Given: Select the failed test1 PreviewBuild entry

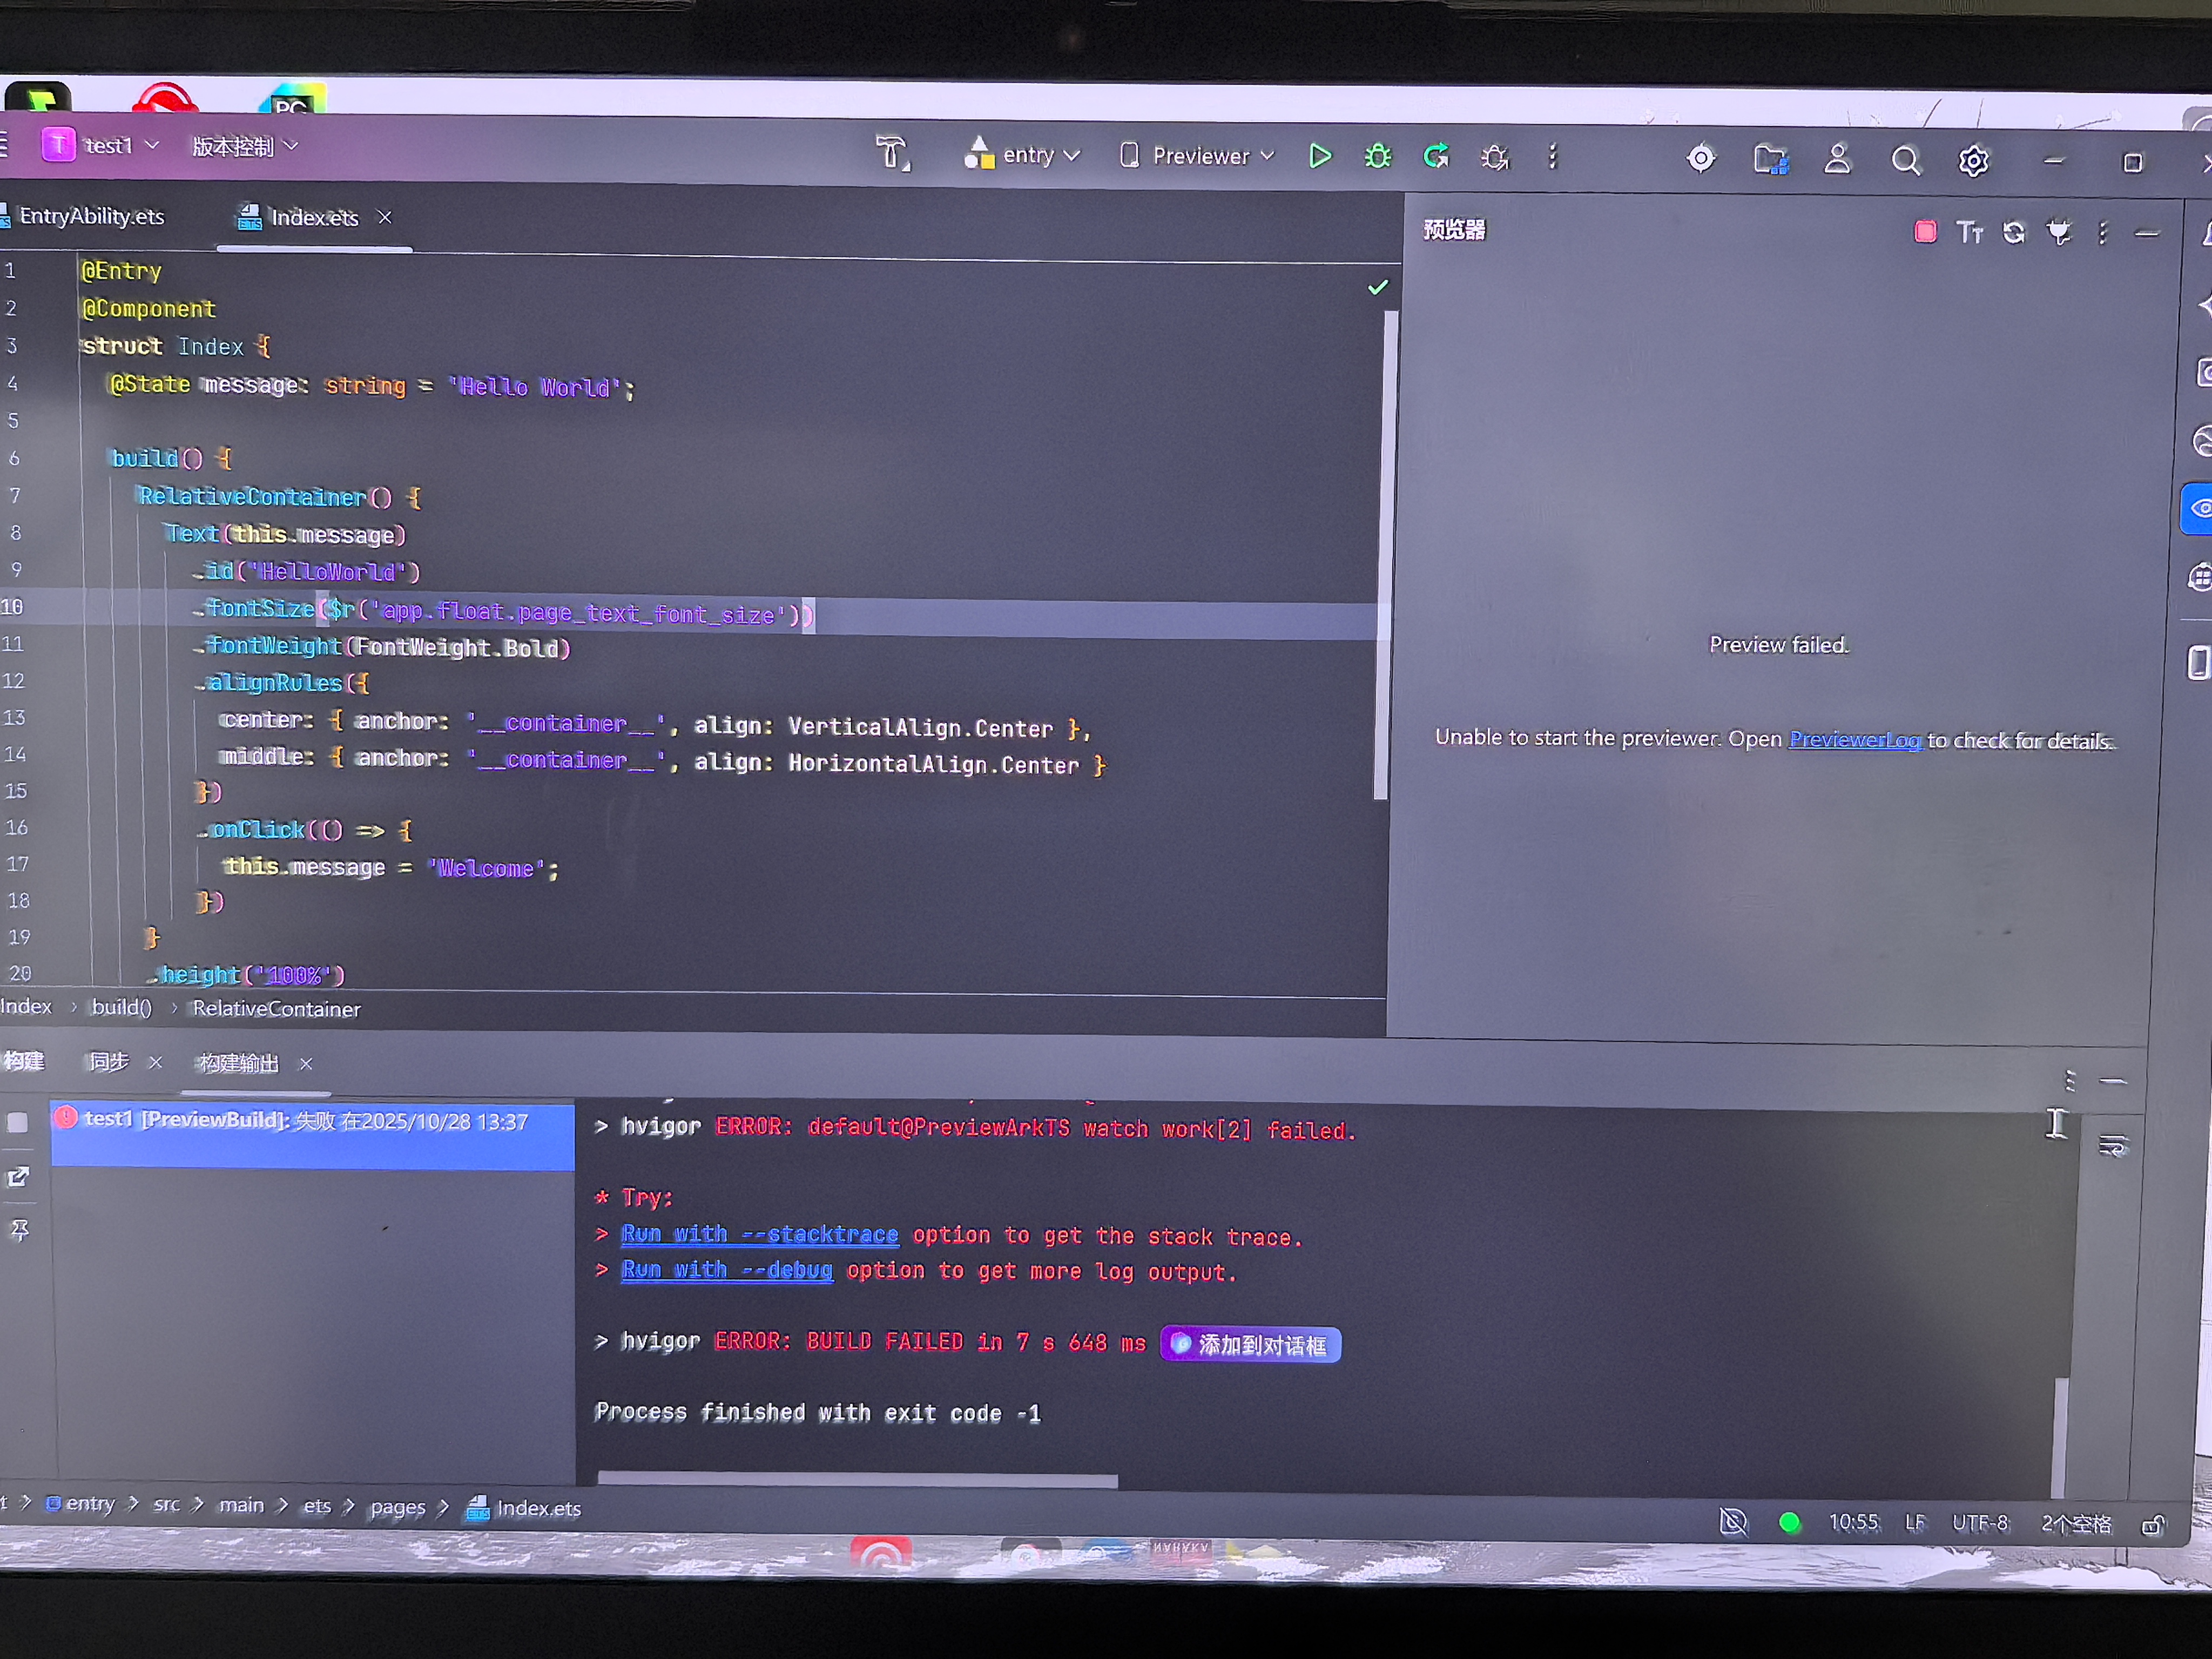Looking at the screenshot, I should [305, 1121].
